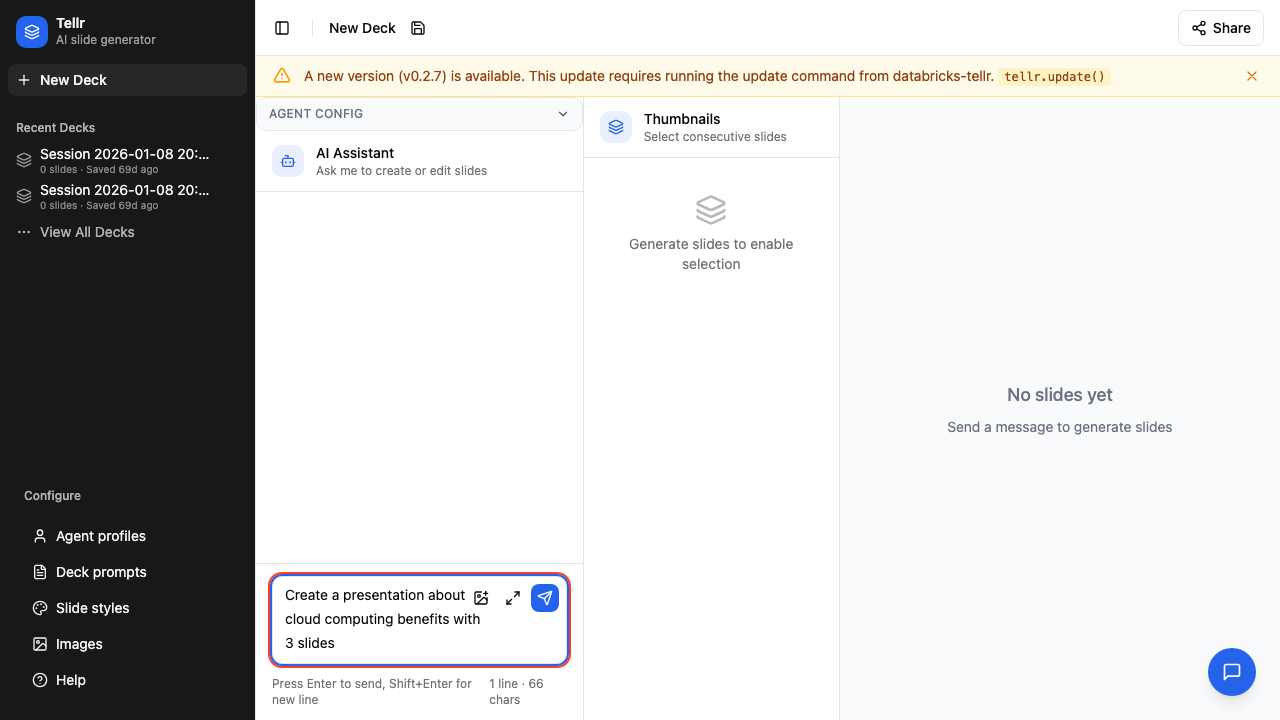Image resolution: width=1280 pixels, height=720 pixels.
Task: Dismiss the update notification banner
Action: [1251, 76]
